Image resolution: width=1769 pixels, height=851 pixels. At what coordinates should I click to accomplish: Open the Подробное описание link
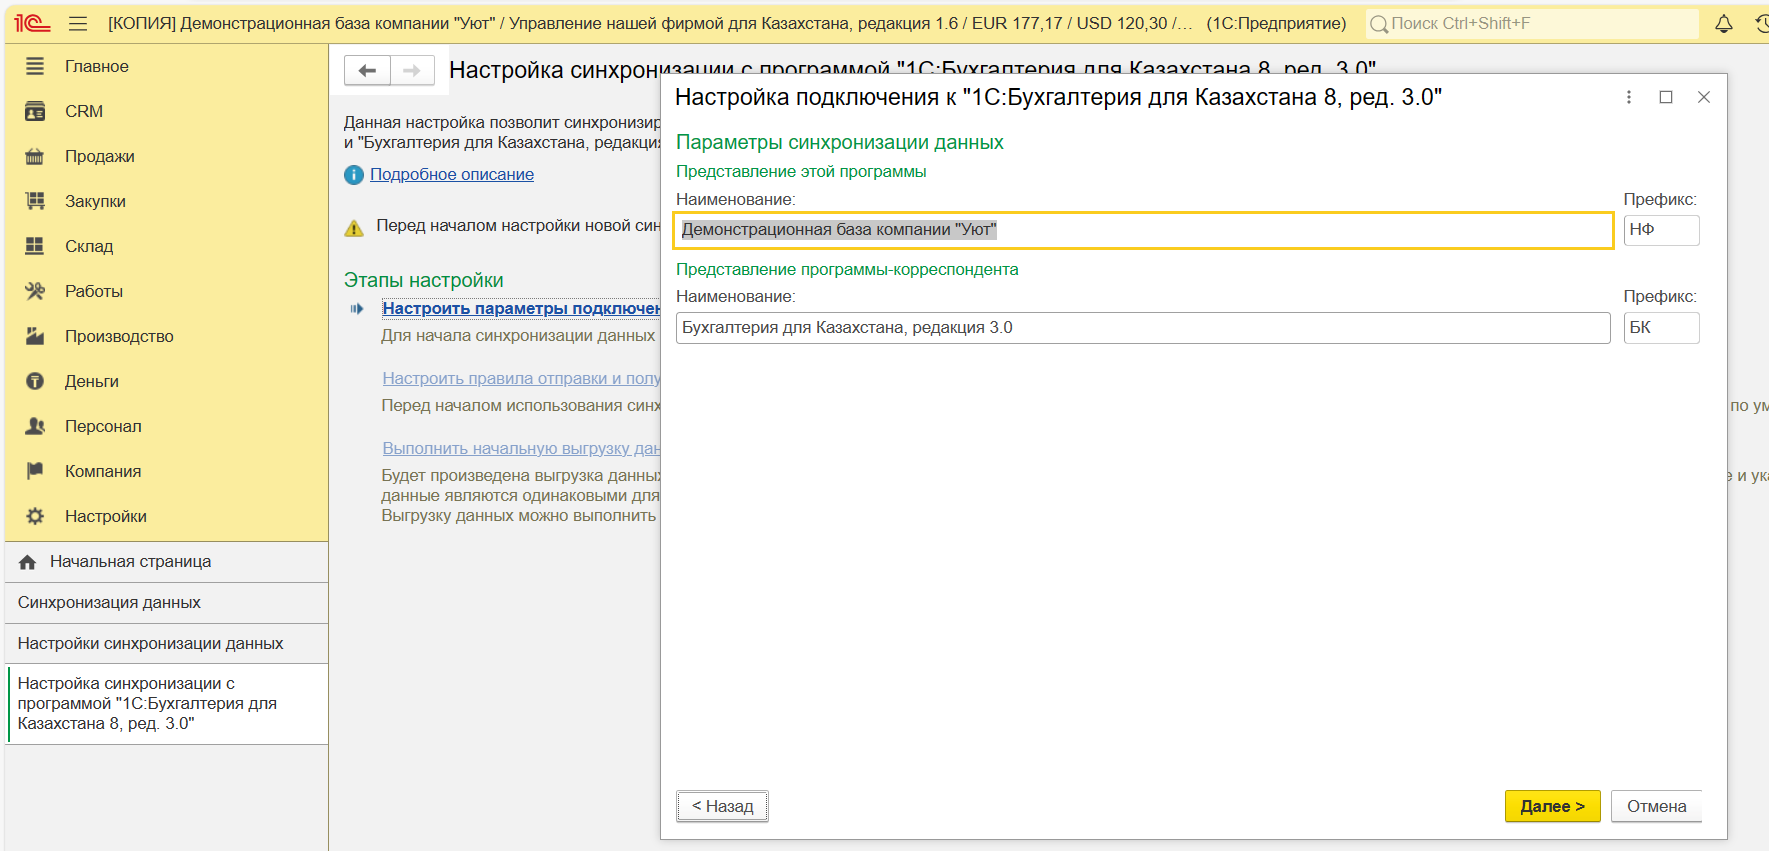[x=451, y=174]
